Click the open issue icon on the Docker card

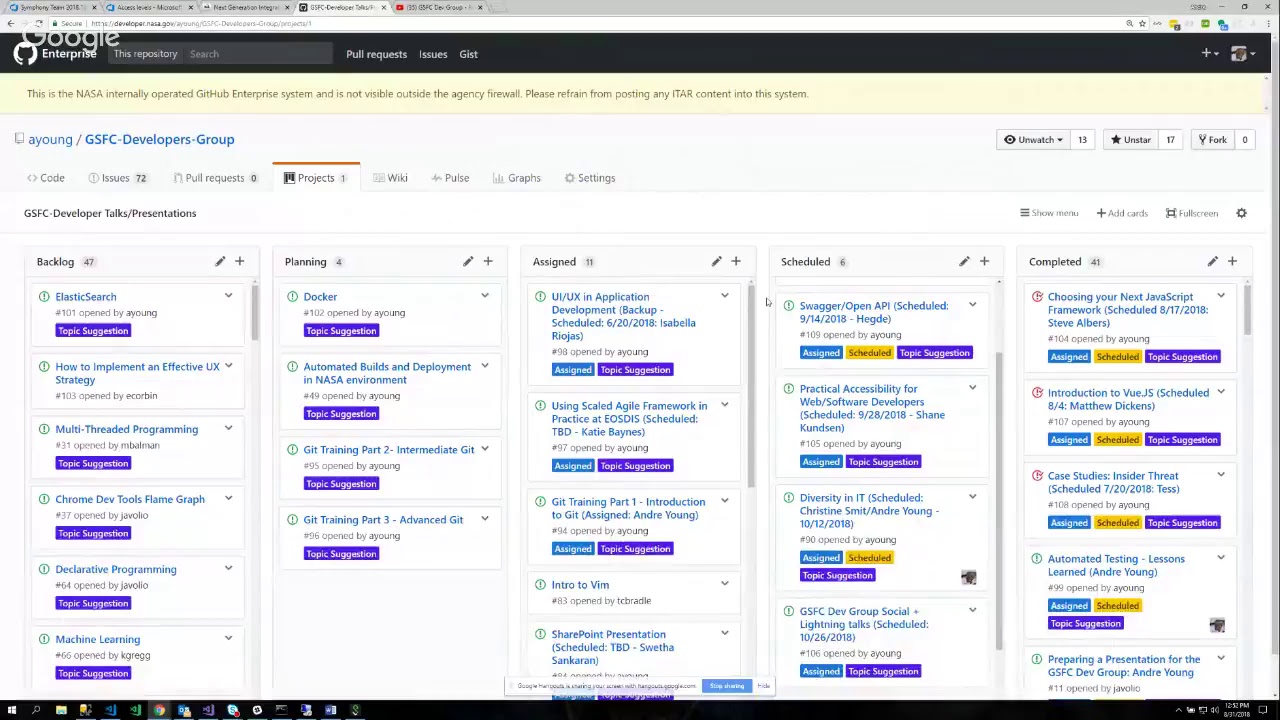point(292,297)
